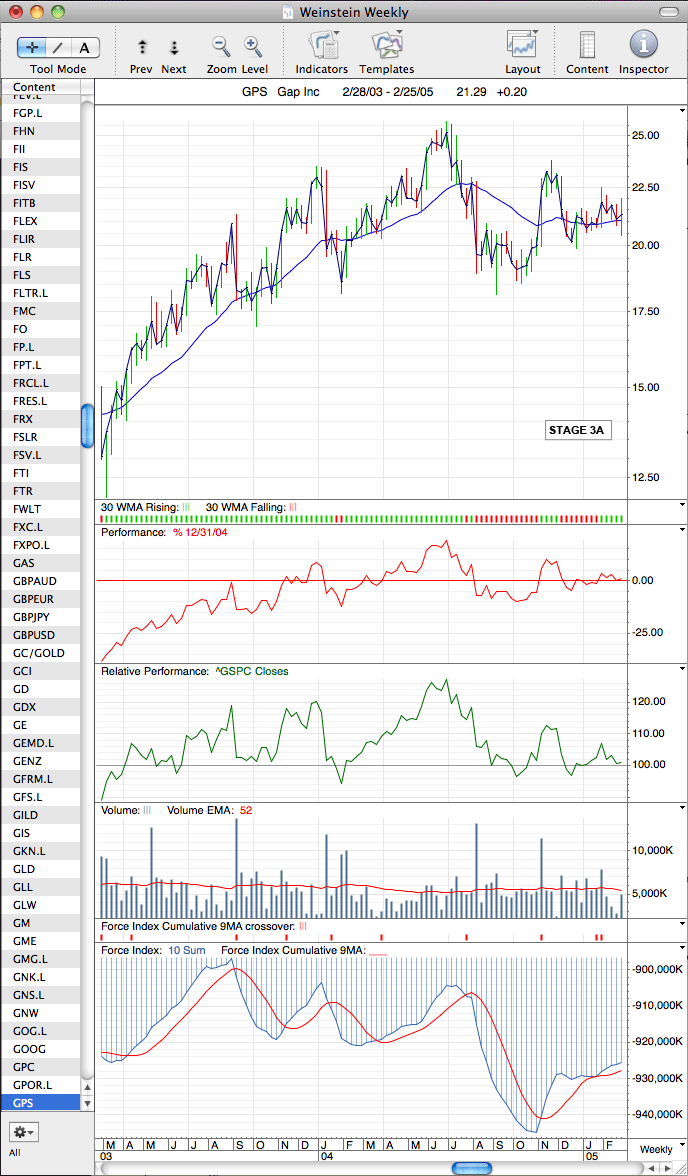The height and width of the screenshot is (1176, 688).
Task: Click the horizontal chart scrollbar thumb
Action: pyautogui.click(x=472, y=1168)
